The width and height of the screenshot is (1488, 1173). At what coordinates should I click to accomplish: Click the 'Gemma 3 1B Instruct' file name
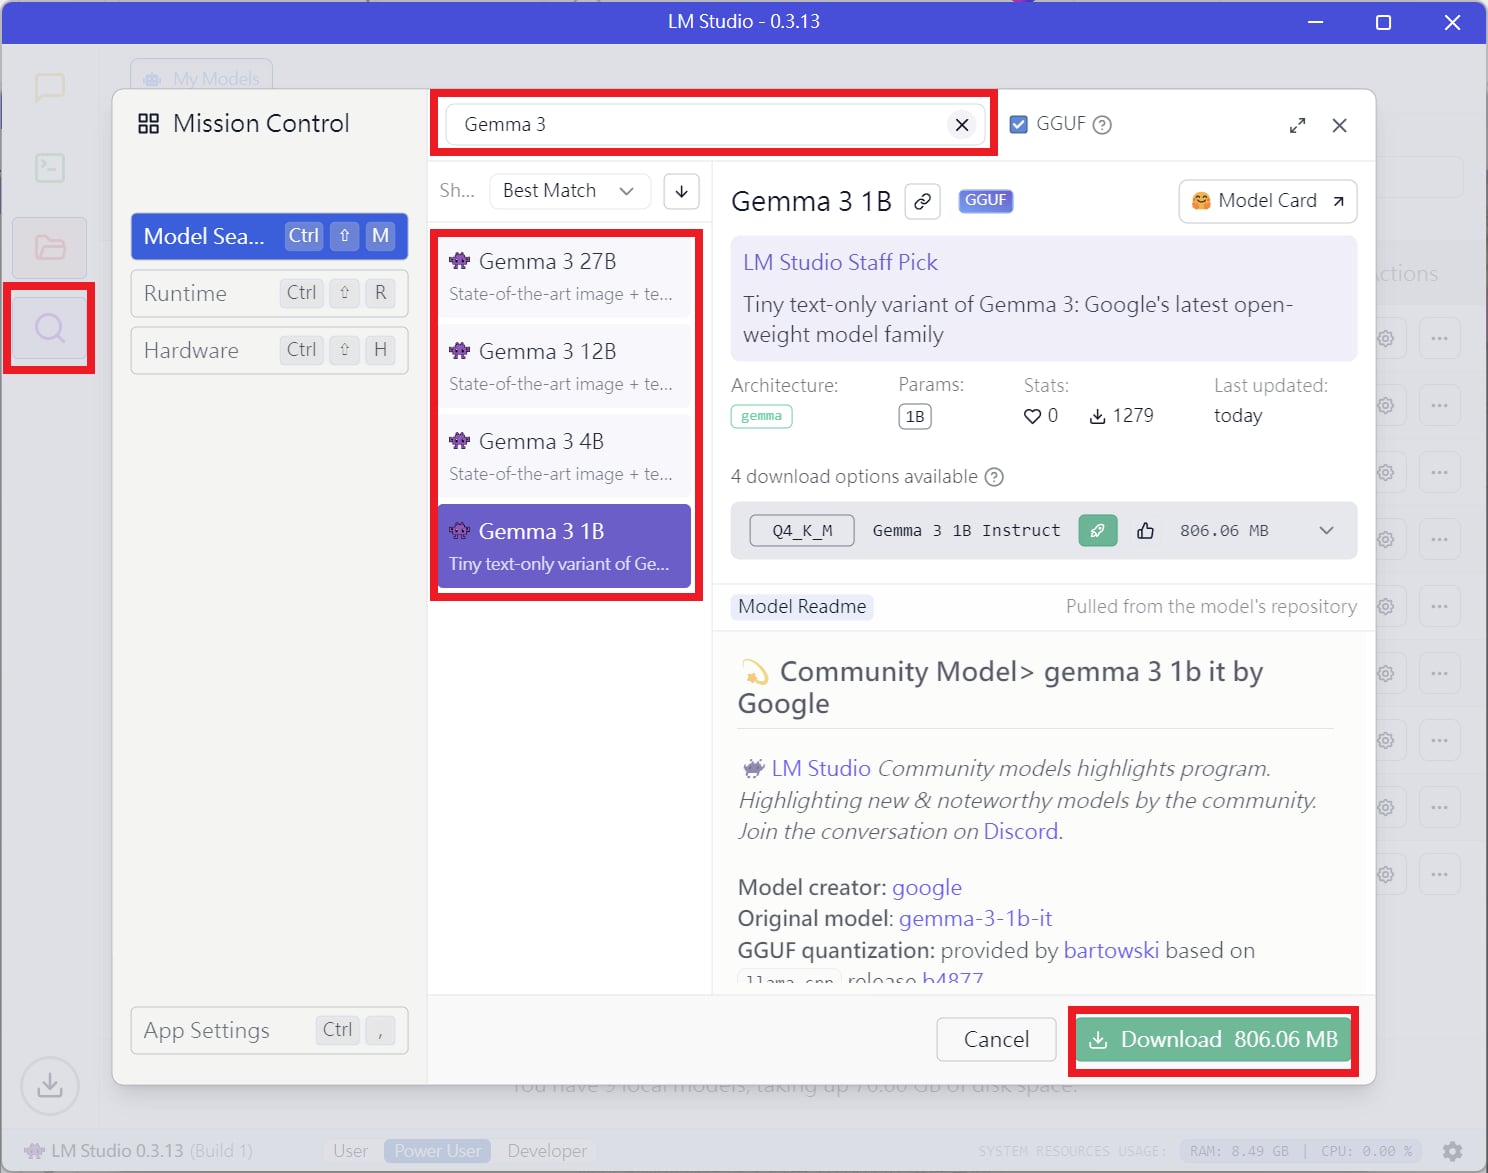pos(966,531)
